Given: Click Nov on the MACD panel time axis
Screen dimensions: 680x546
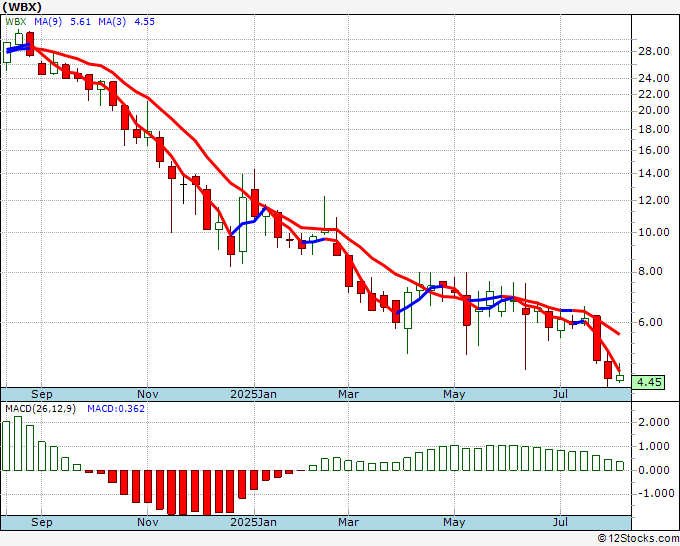Looking at the screenshot, I should pos(147,522).
